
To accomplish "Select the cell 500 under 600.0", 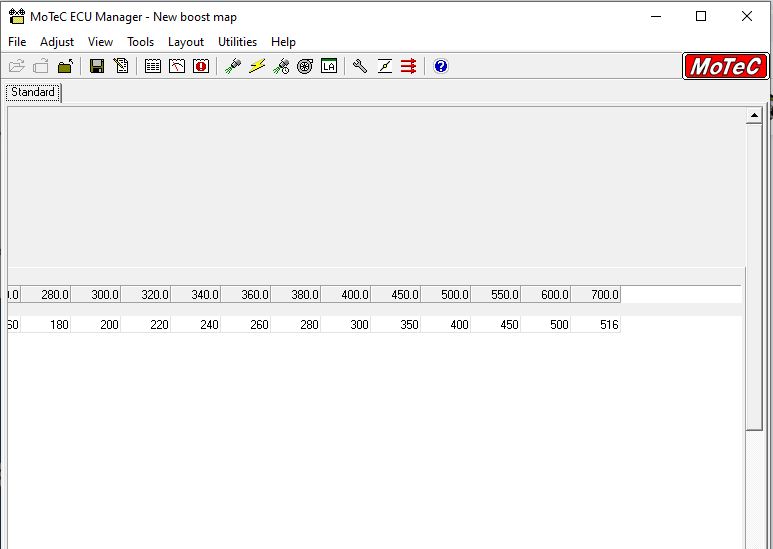I will tap(546, 324).
